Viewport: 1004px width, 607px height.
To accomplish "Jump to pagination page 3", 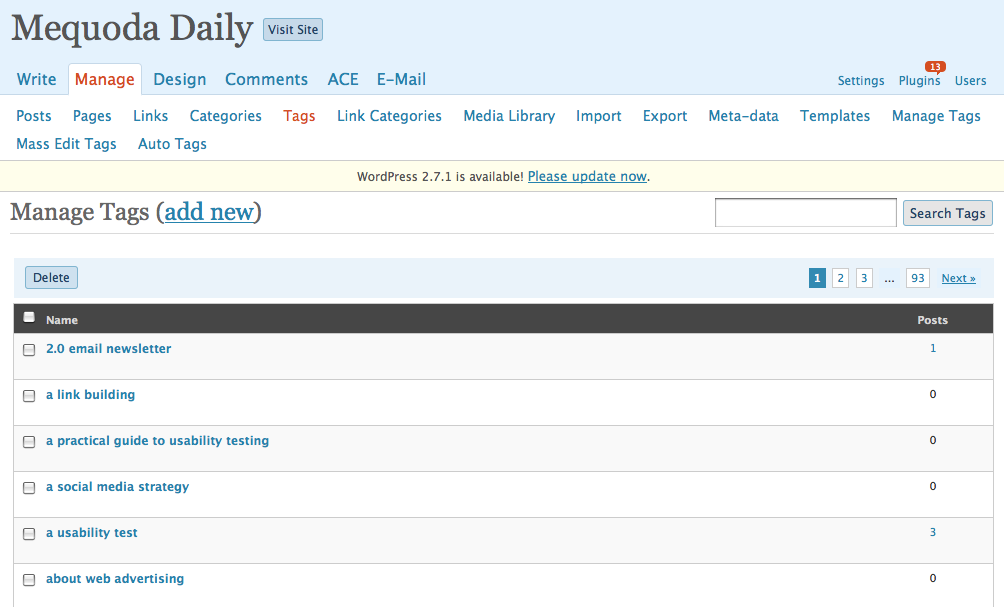I will point(864,278).
